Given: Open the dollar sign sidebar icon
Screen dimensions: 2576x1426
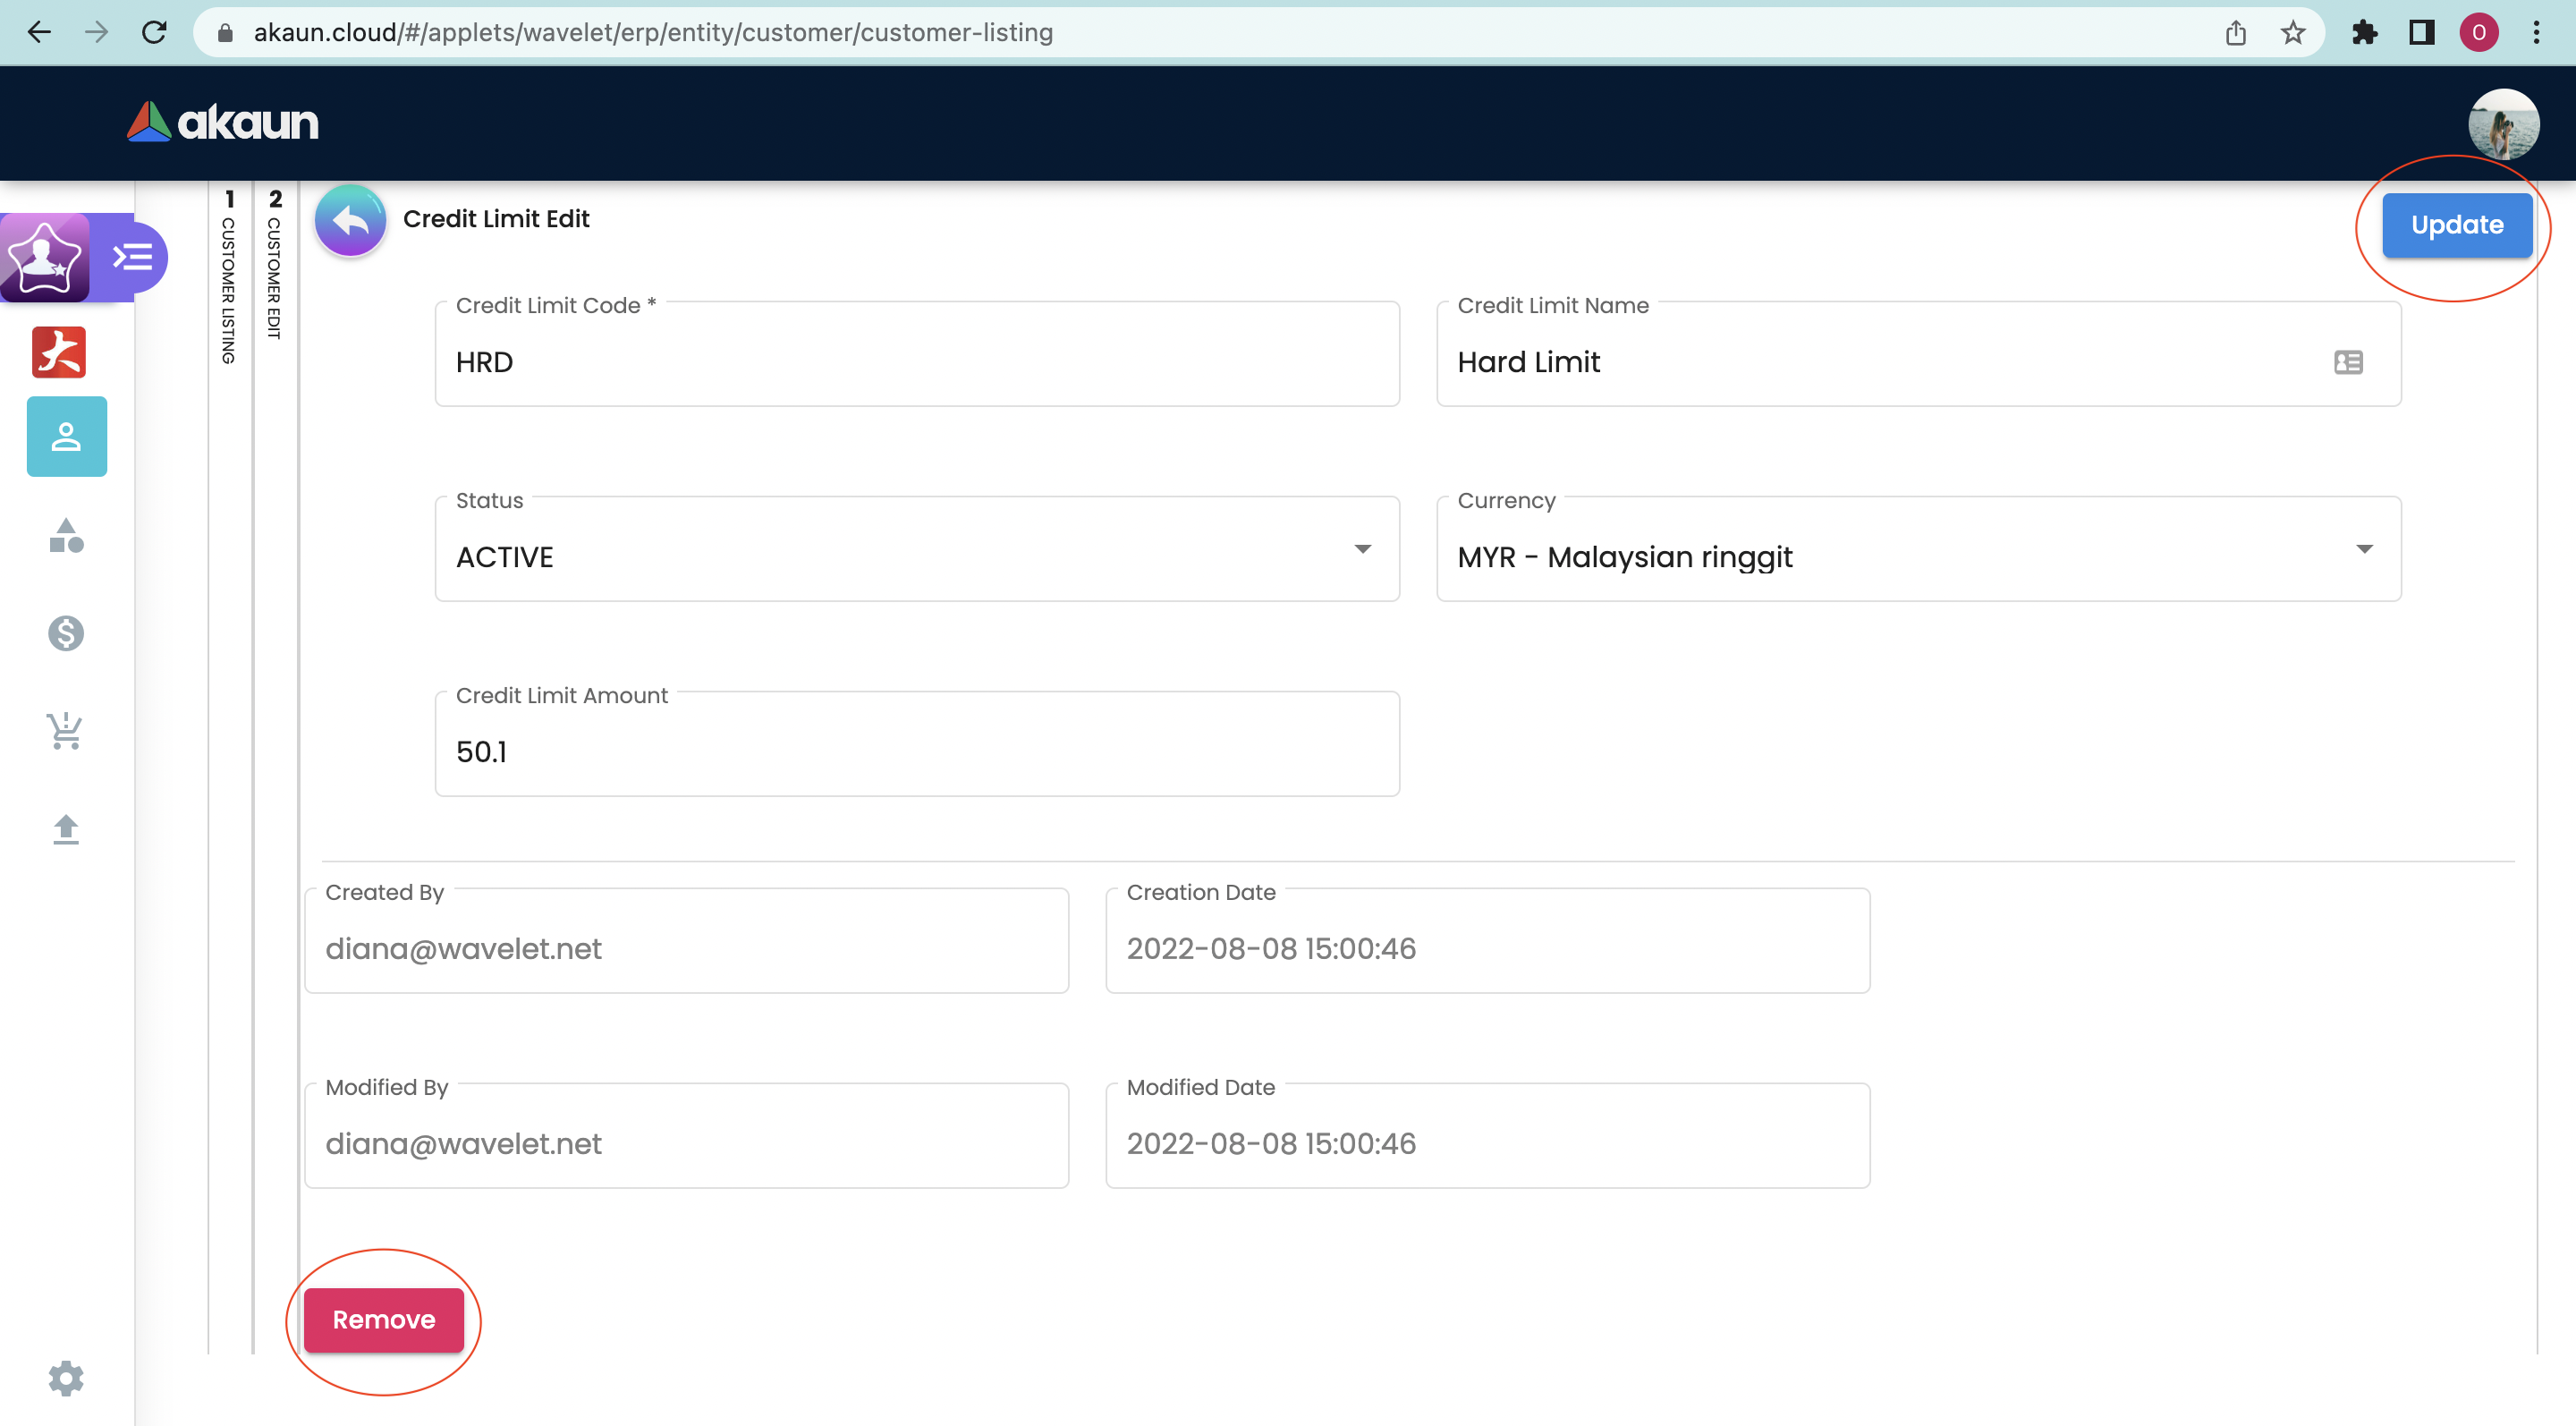Looking at the screenshot, I should point(66,633).
